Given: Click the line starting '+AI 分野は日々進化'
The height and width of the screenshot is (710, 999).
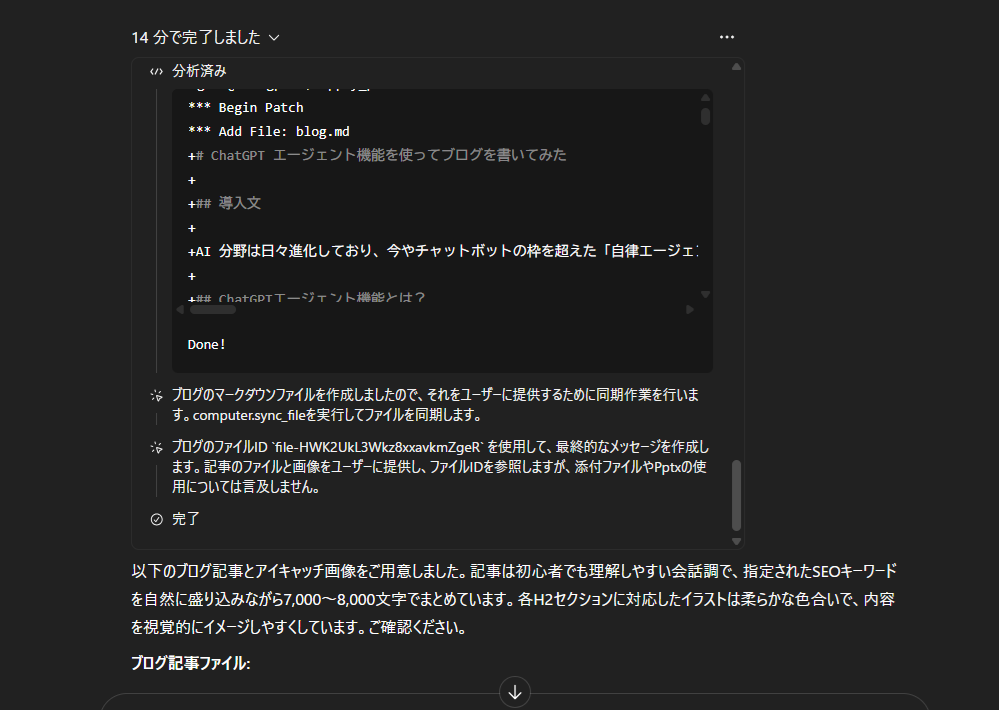Looking at the screenshot, I should [443, 251].
